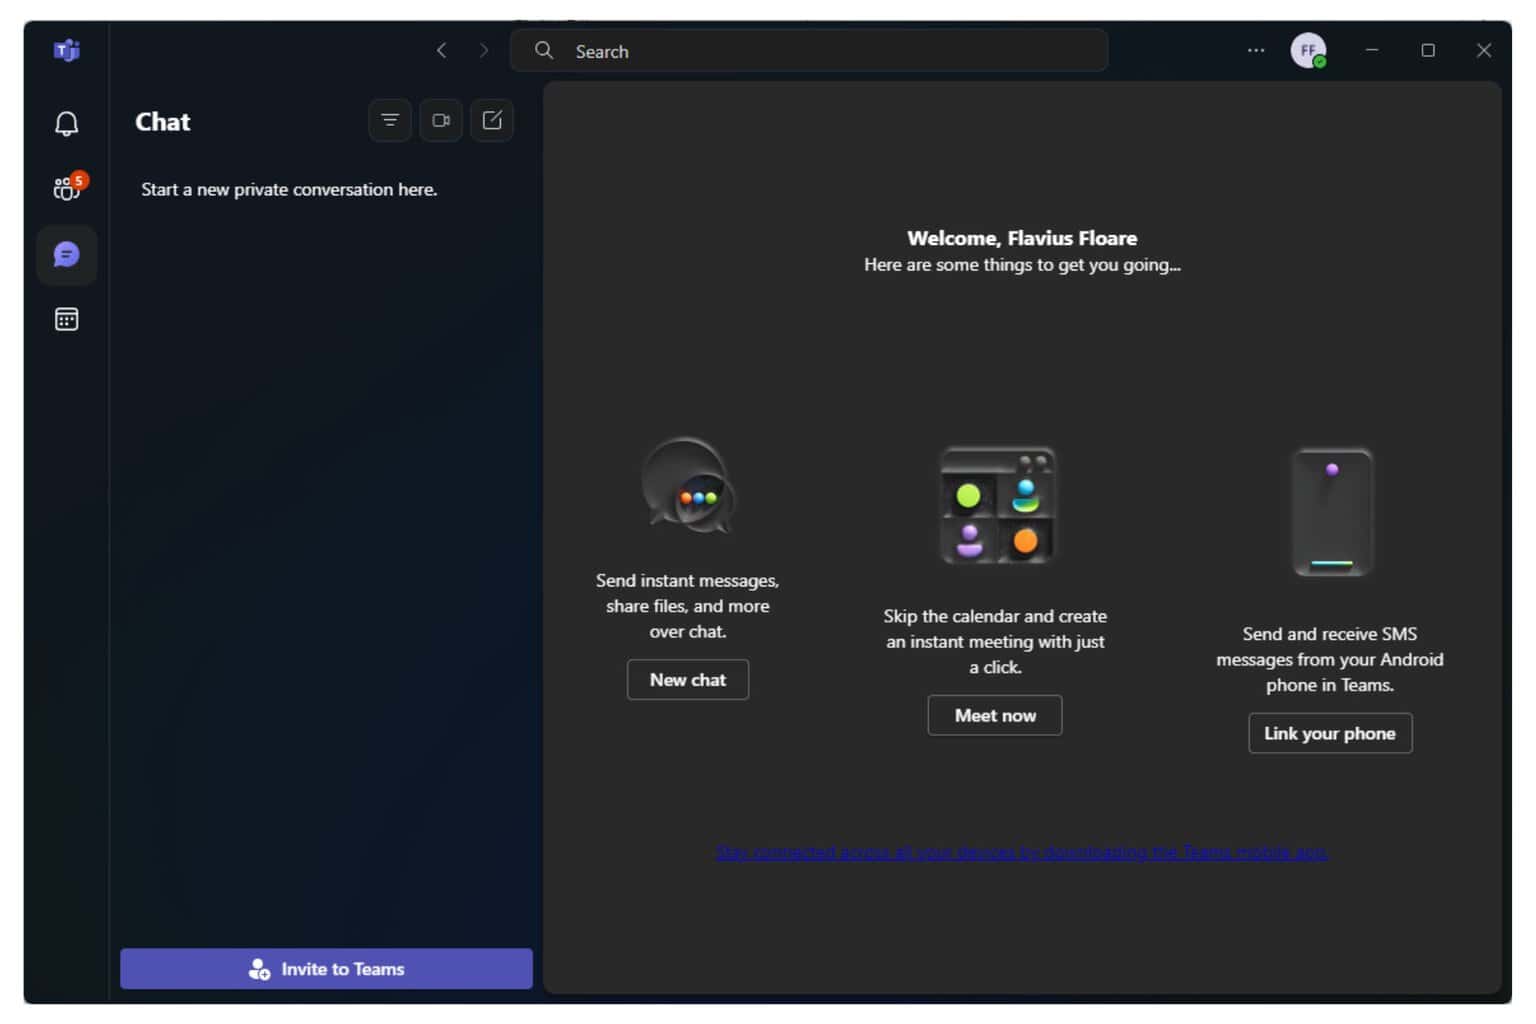Viewport: 1536px width, 1024px height.
Task: Go forward with the right arrow
Action: tap(484, 50)
